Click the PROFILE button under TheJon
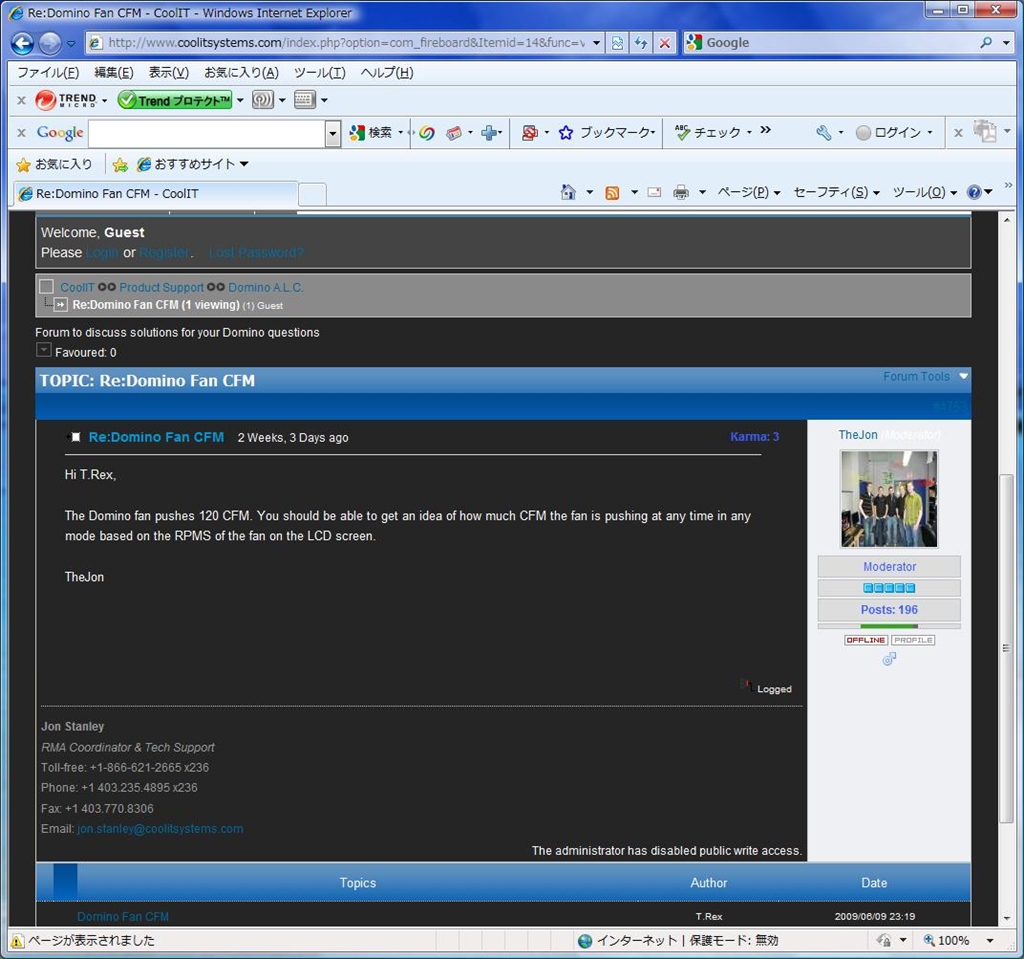1024x959 pixels. pyautogui.click(x=912, y=640)
